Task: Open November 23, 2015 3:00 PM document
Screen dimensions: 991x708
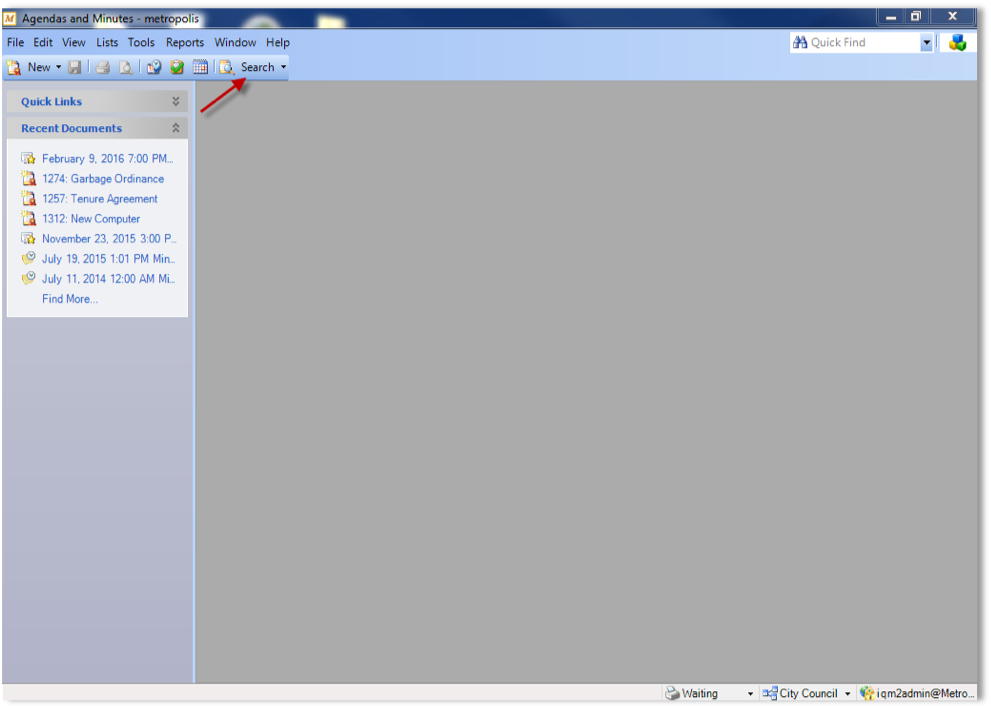Action: click(109, 239)
